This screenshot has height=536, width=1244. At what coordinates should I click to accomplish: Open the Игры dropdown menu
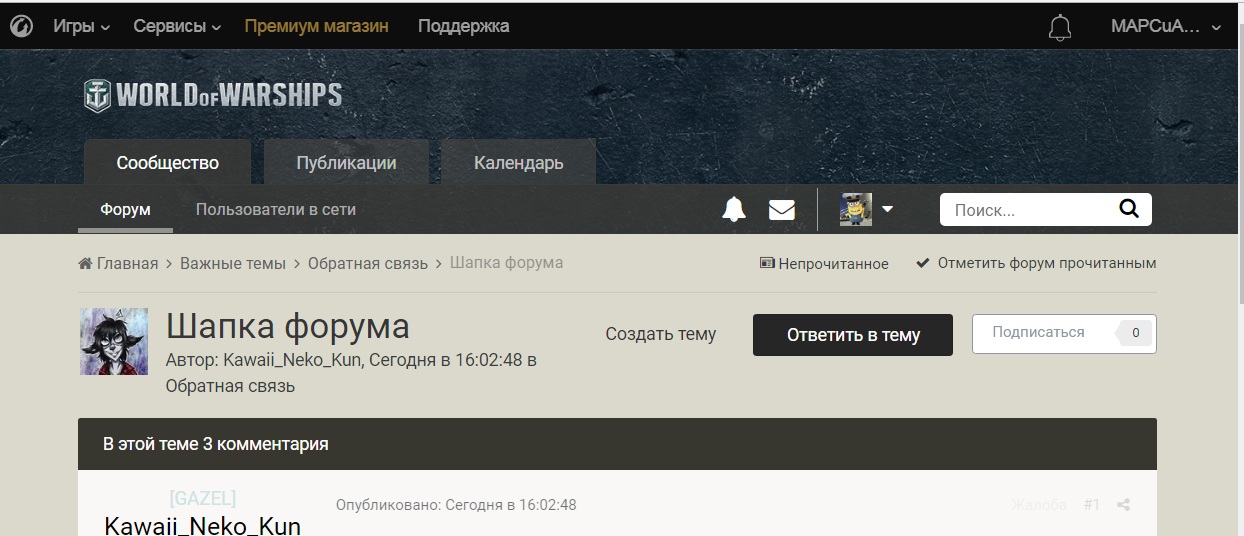pos(81,26)
